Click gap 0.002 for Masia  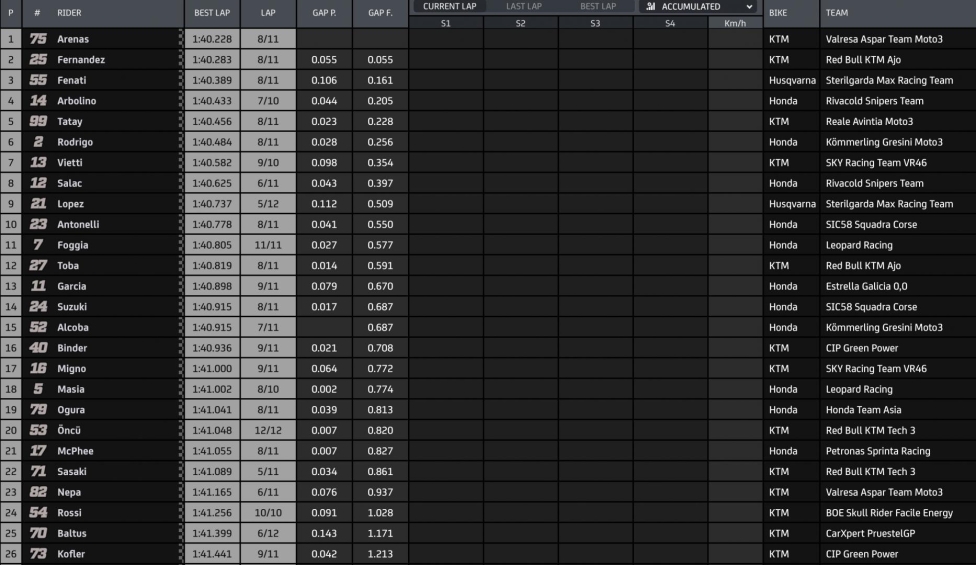coord(324,389)
